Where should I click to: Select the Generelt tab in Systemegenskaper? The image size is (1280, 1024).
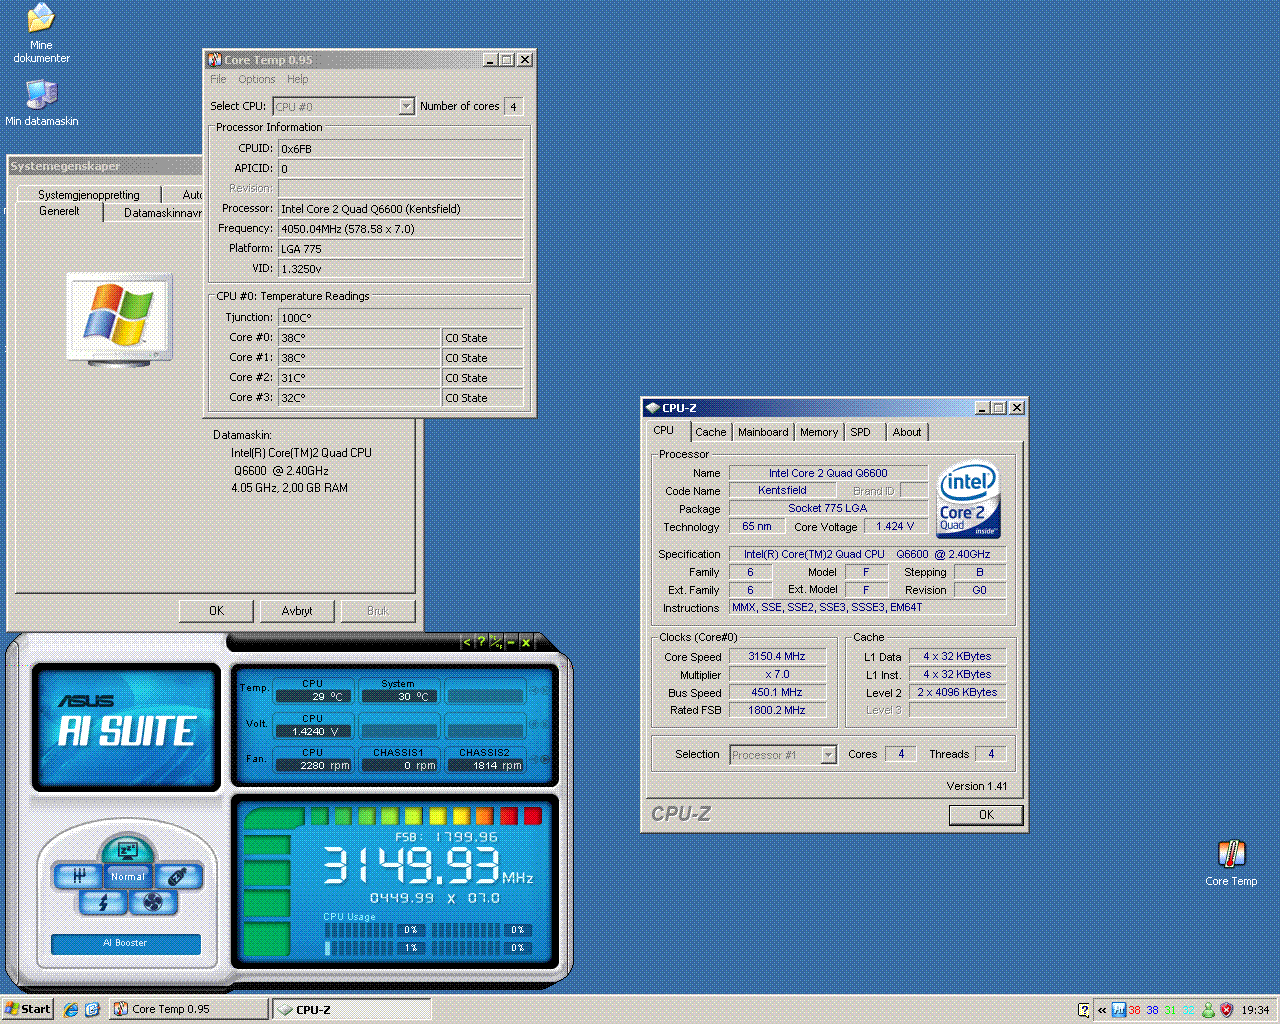(59, 211)
